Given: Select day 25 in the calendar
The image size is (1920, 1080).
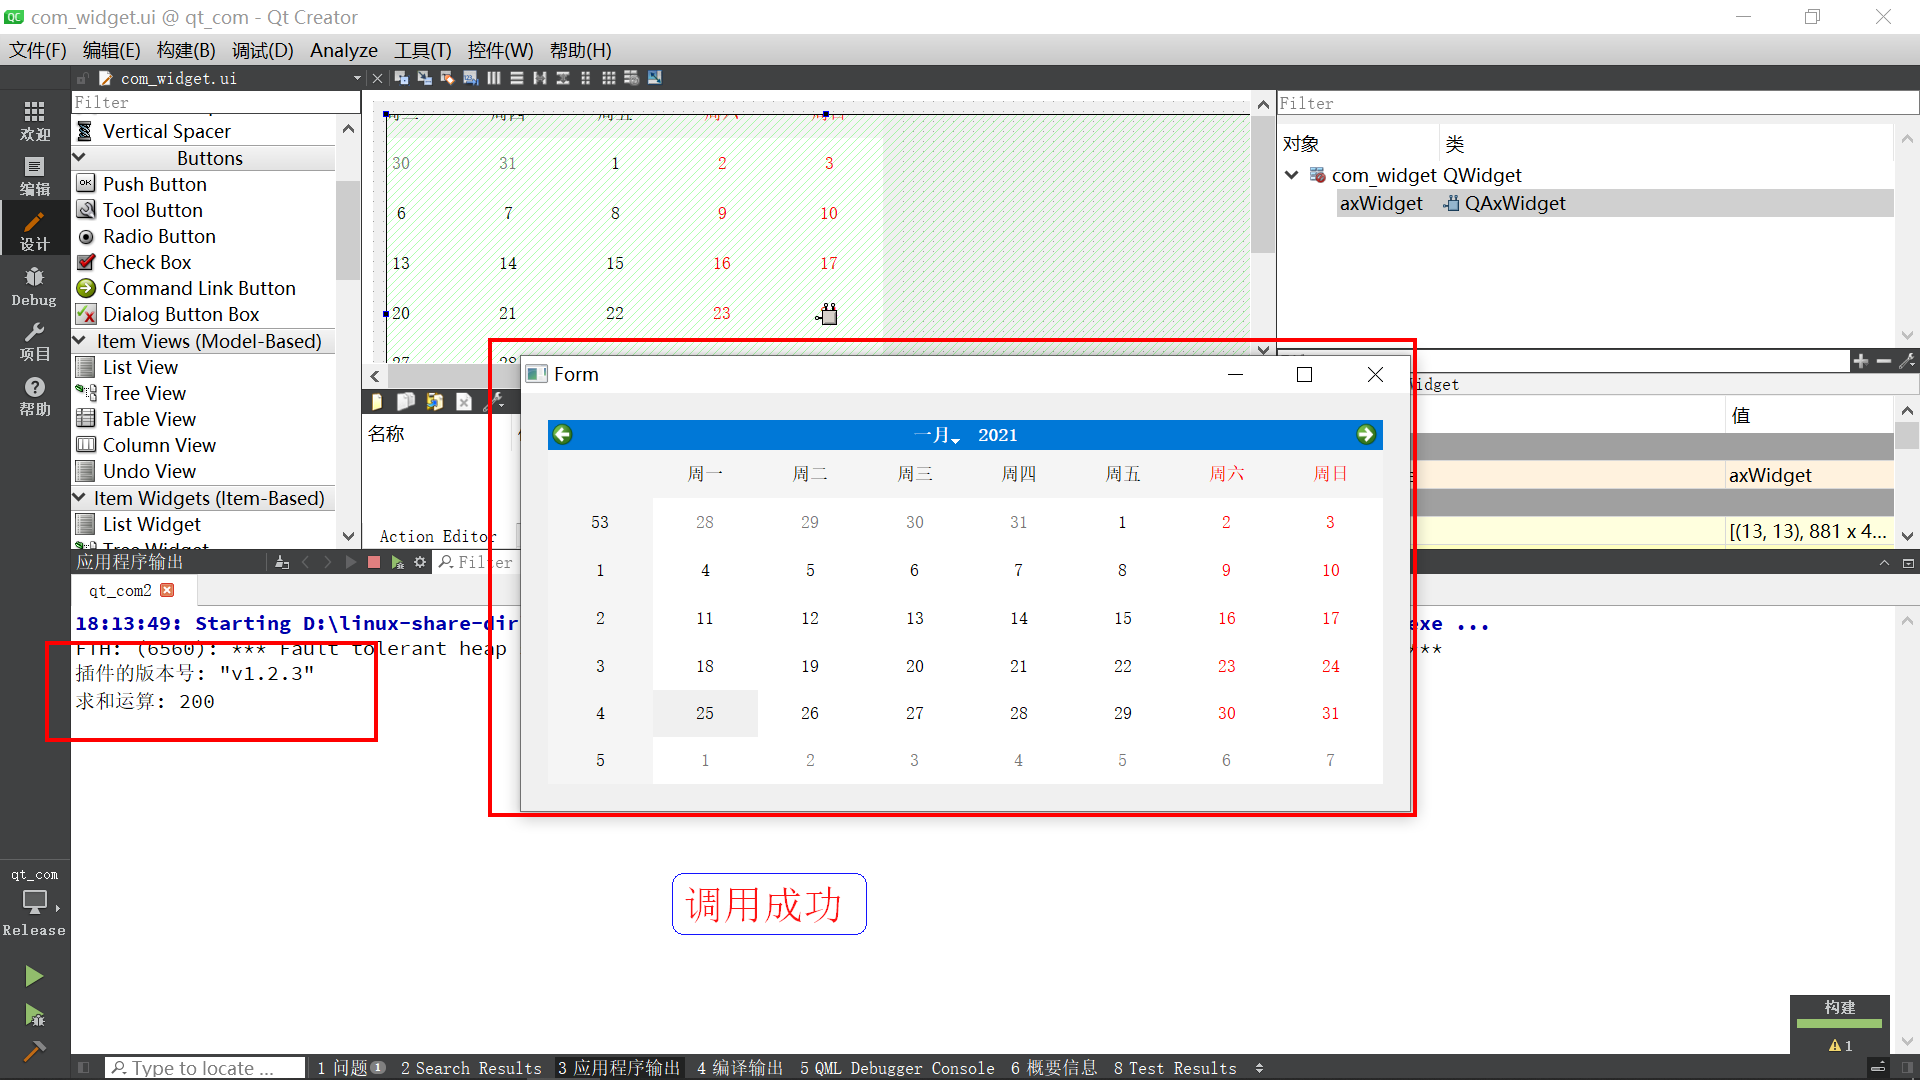Looking at the screenshot, I should pos(705,713).
